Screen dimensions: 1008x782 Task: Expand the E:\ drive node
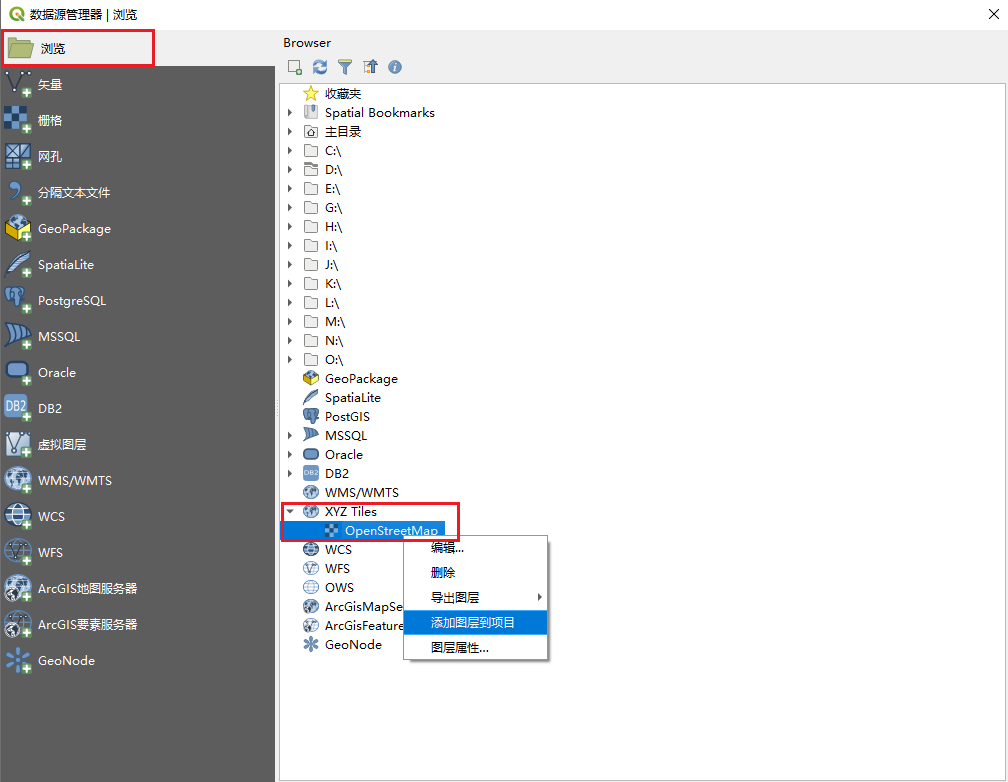290,188
